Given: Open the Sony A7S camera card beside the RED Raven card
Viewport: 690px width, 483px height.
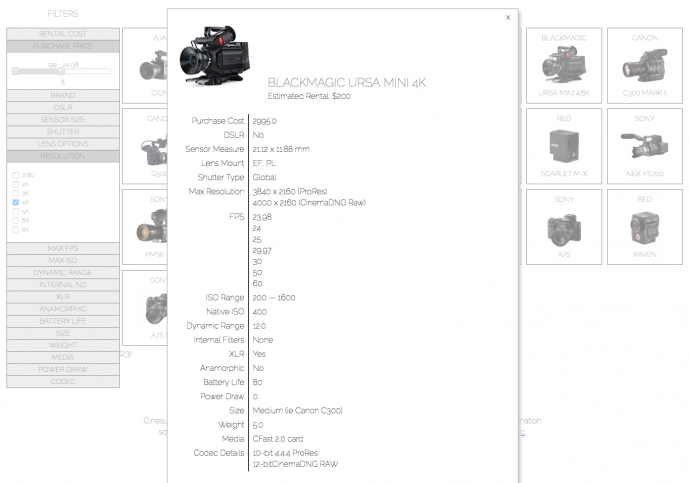Looking at the screenshot, I should point(564,227).
